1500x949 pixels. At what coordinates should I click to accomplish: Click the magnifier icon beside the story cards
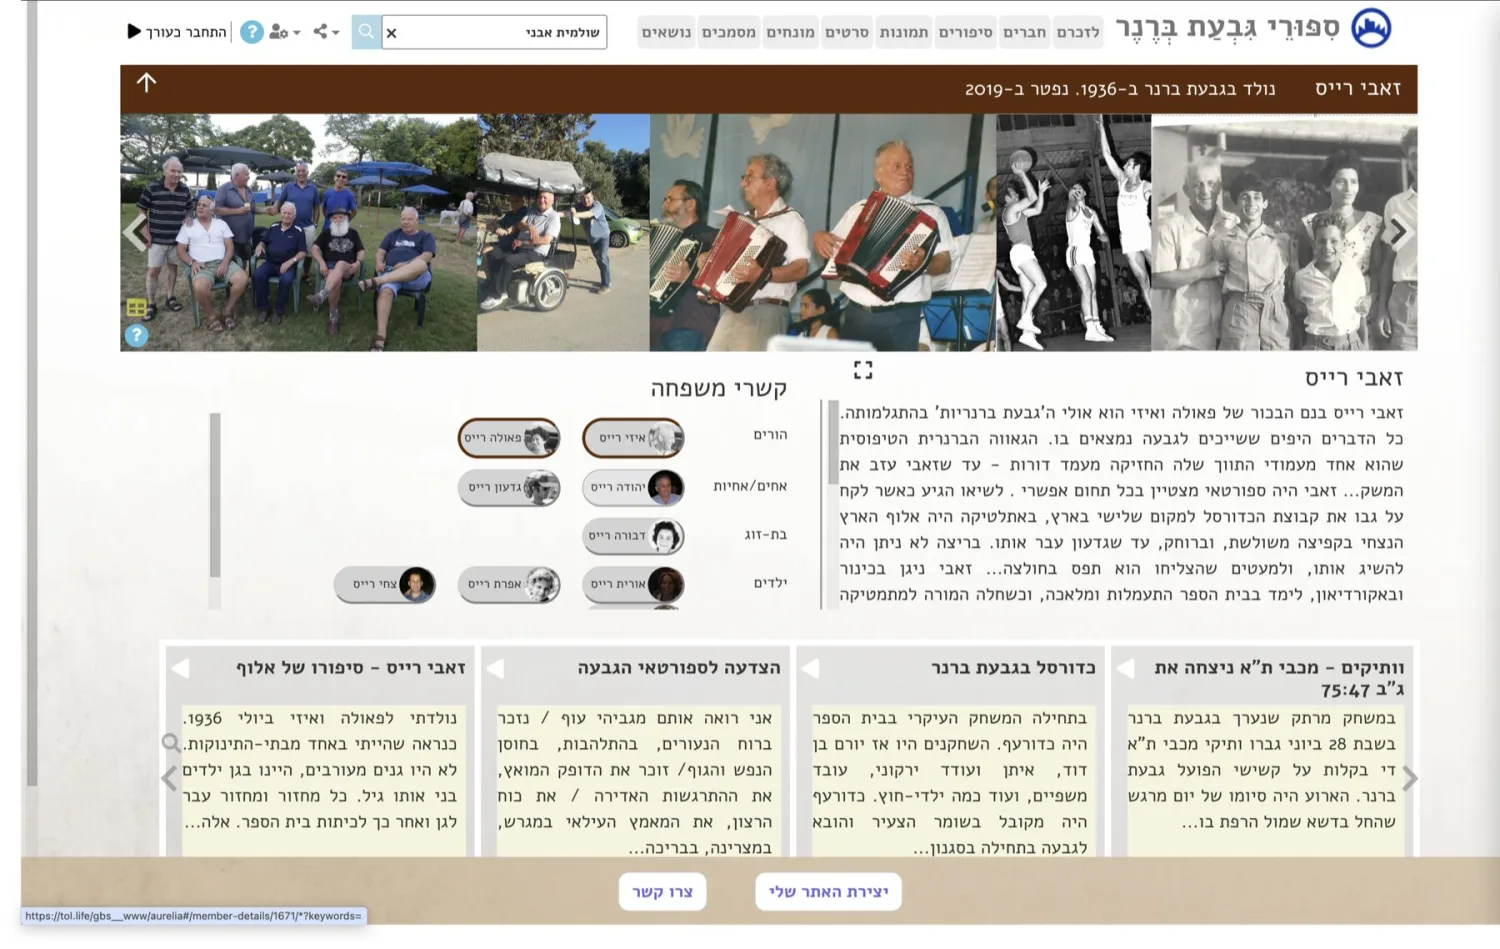click(171, 742)
